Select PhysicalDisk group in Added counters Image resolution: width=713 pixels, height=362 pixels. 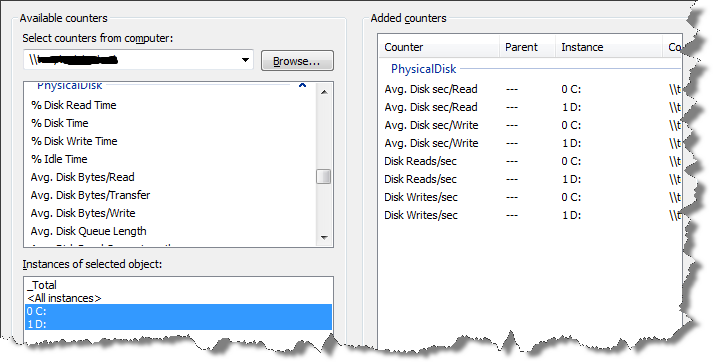(x=423, y=69)
